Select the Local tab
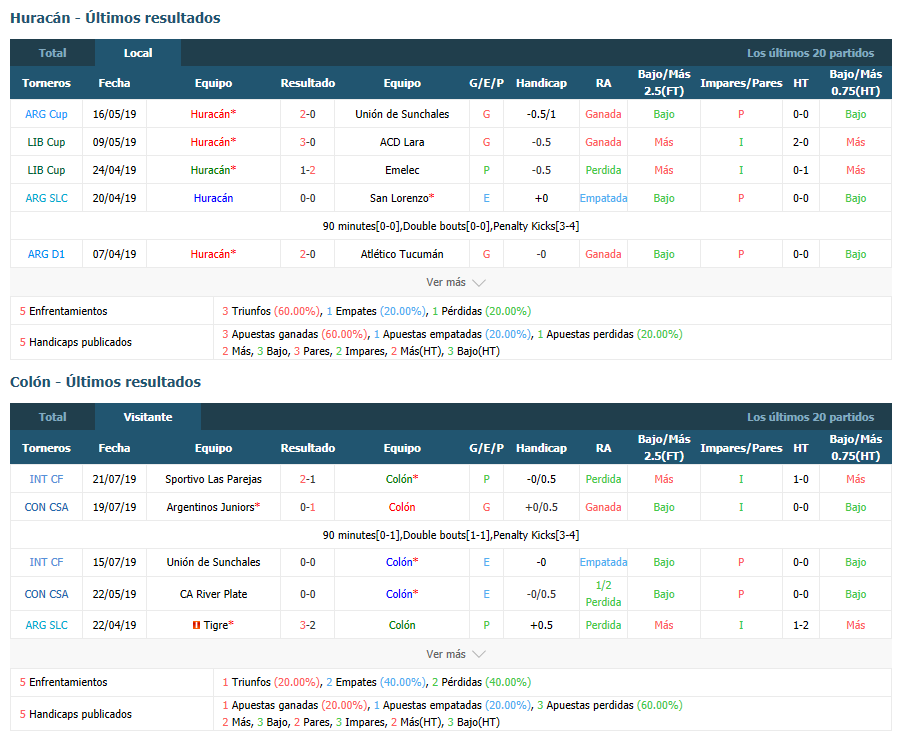 tap(138, 53)
